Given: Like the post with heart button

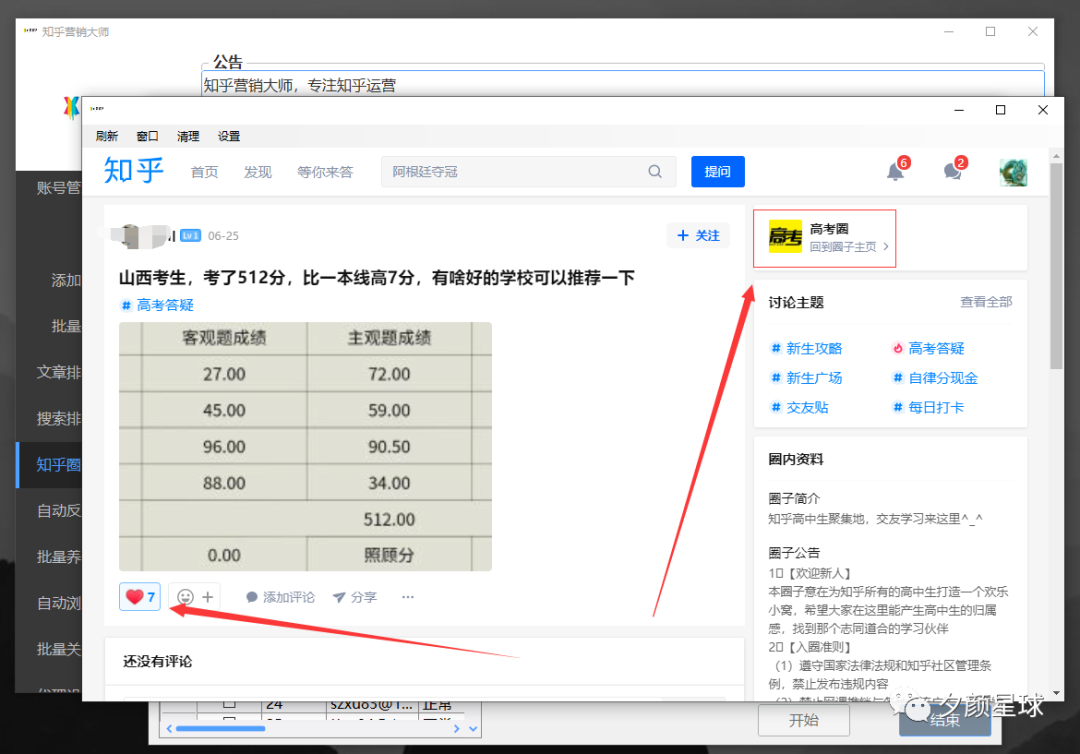Looking at the screenshot, I should tap(140, 597).
